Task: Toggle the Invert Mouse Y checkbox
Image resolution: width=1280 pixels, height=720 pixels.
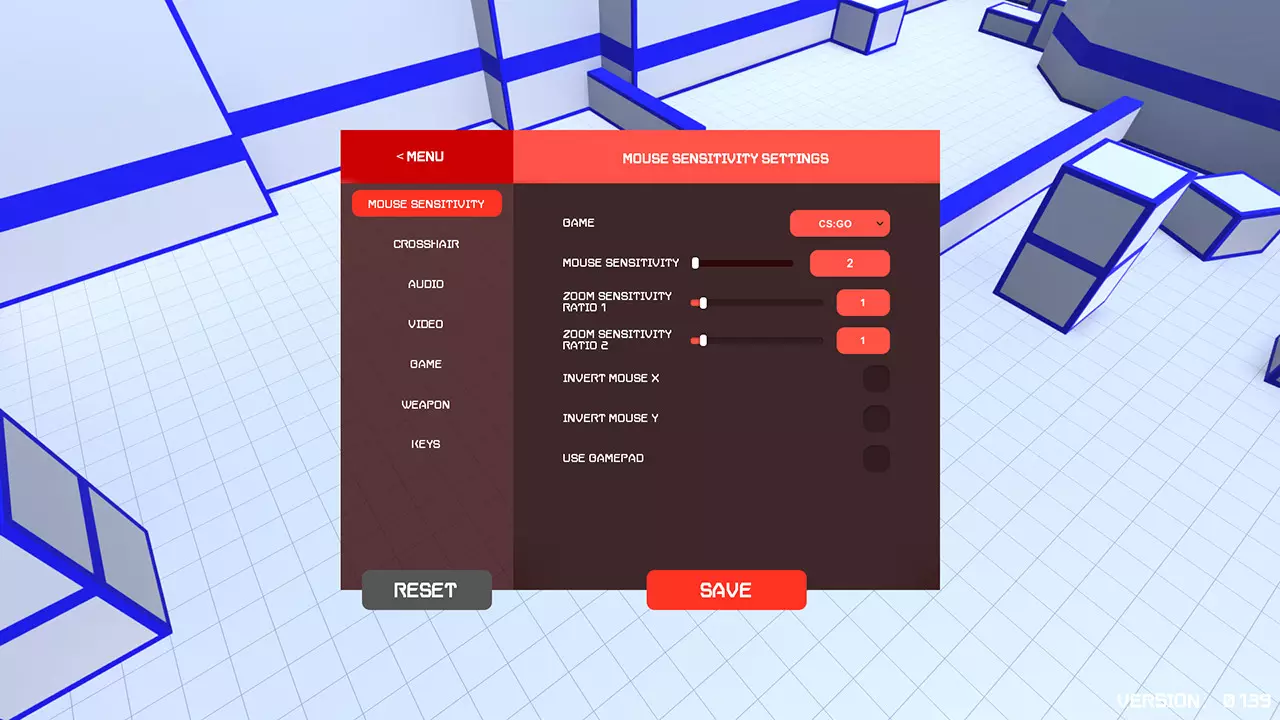Action: click(x=876, y=419)
